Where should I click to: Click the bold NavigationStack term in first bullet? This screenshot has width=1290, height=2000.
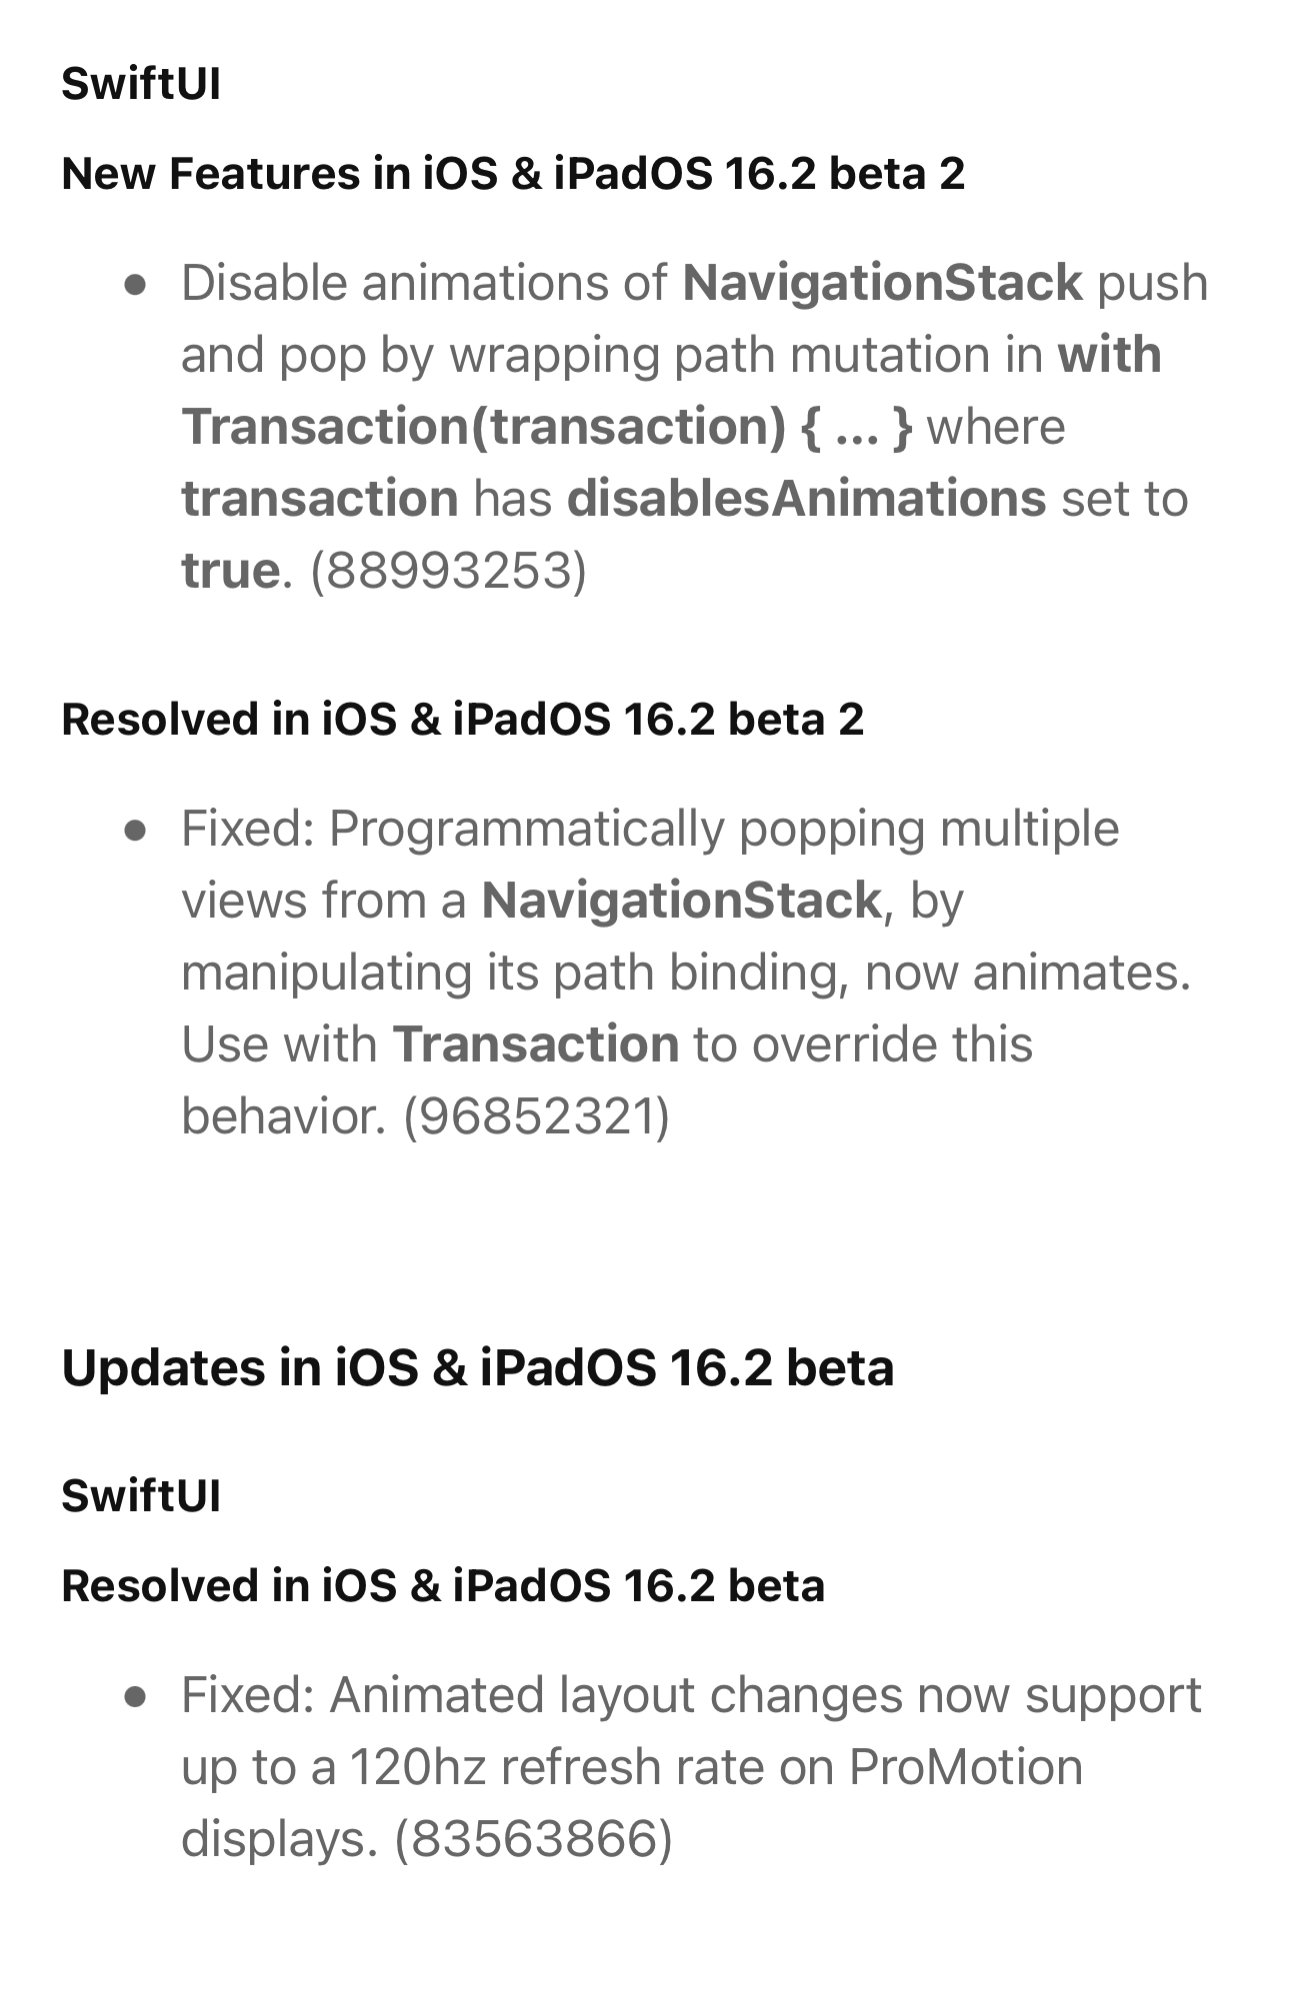882,283
